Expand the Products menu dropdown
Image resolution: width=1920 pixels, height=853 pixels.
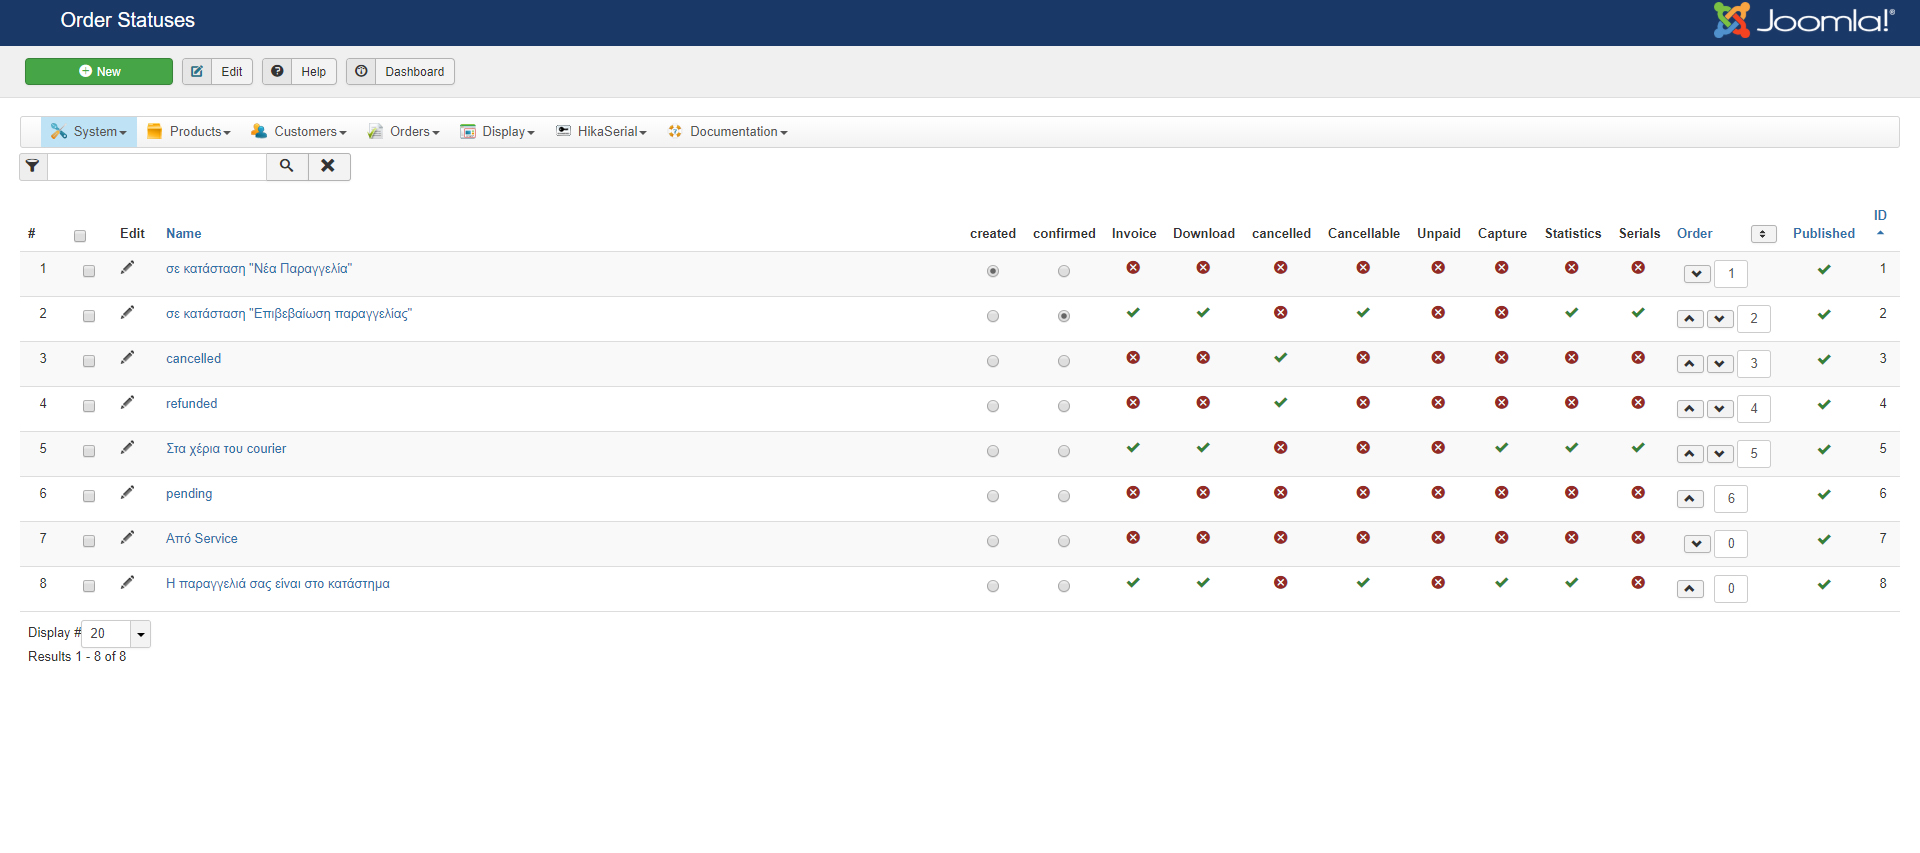pyautogui.click(x=189, y=132)
